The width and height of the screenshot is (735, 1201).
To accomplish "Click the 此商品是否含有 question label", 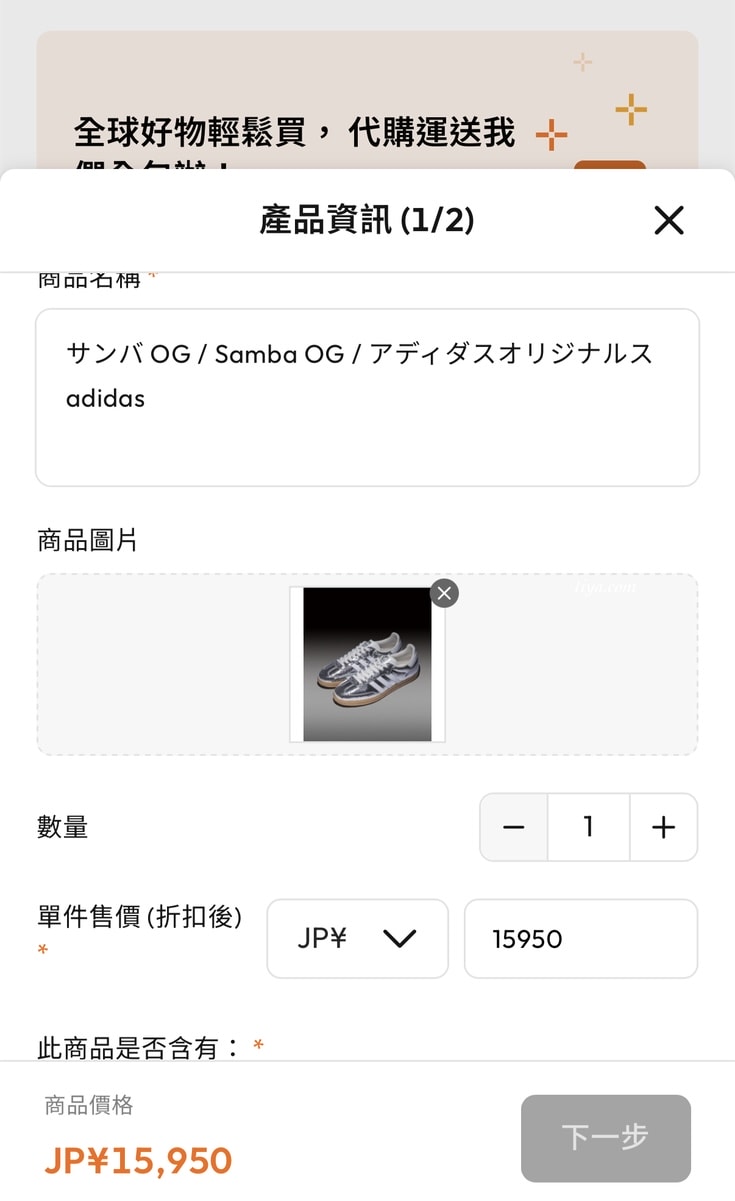I will (138, 1047).
